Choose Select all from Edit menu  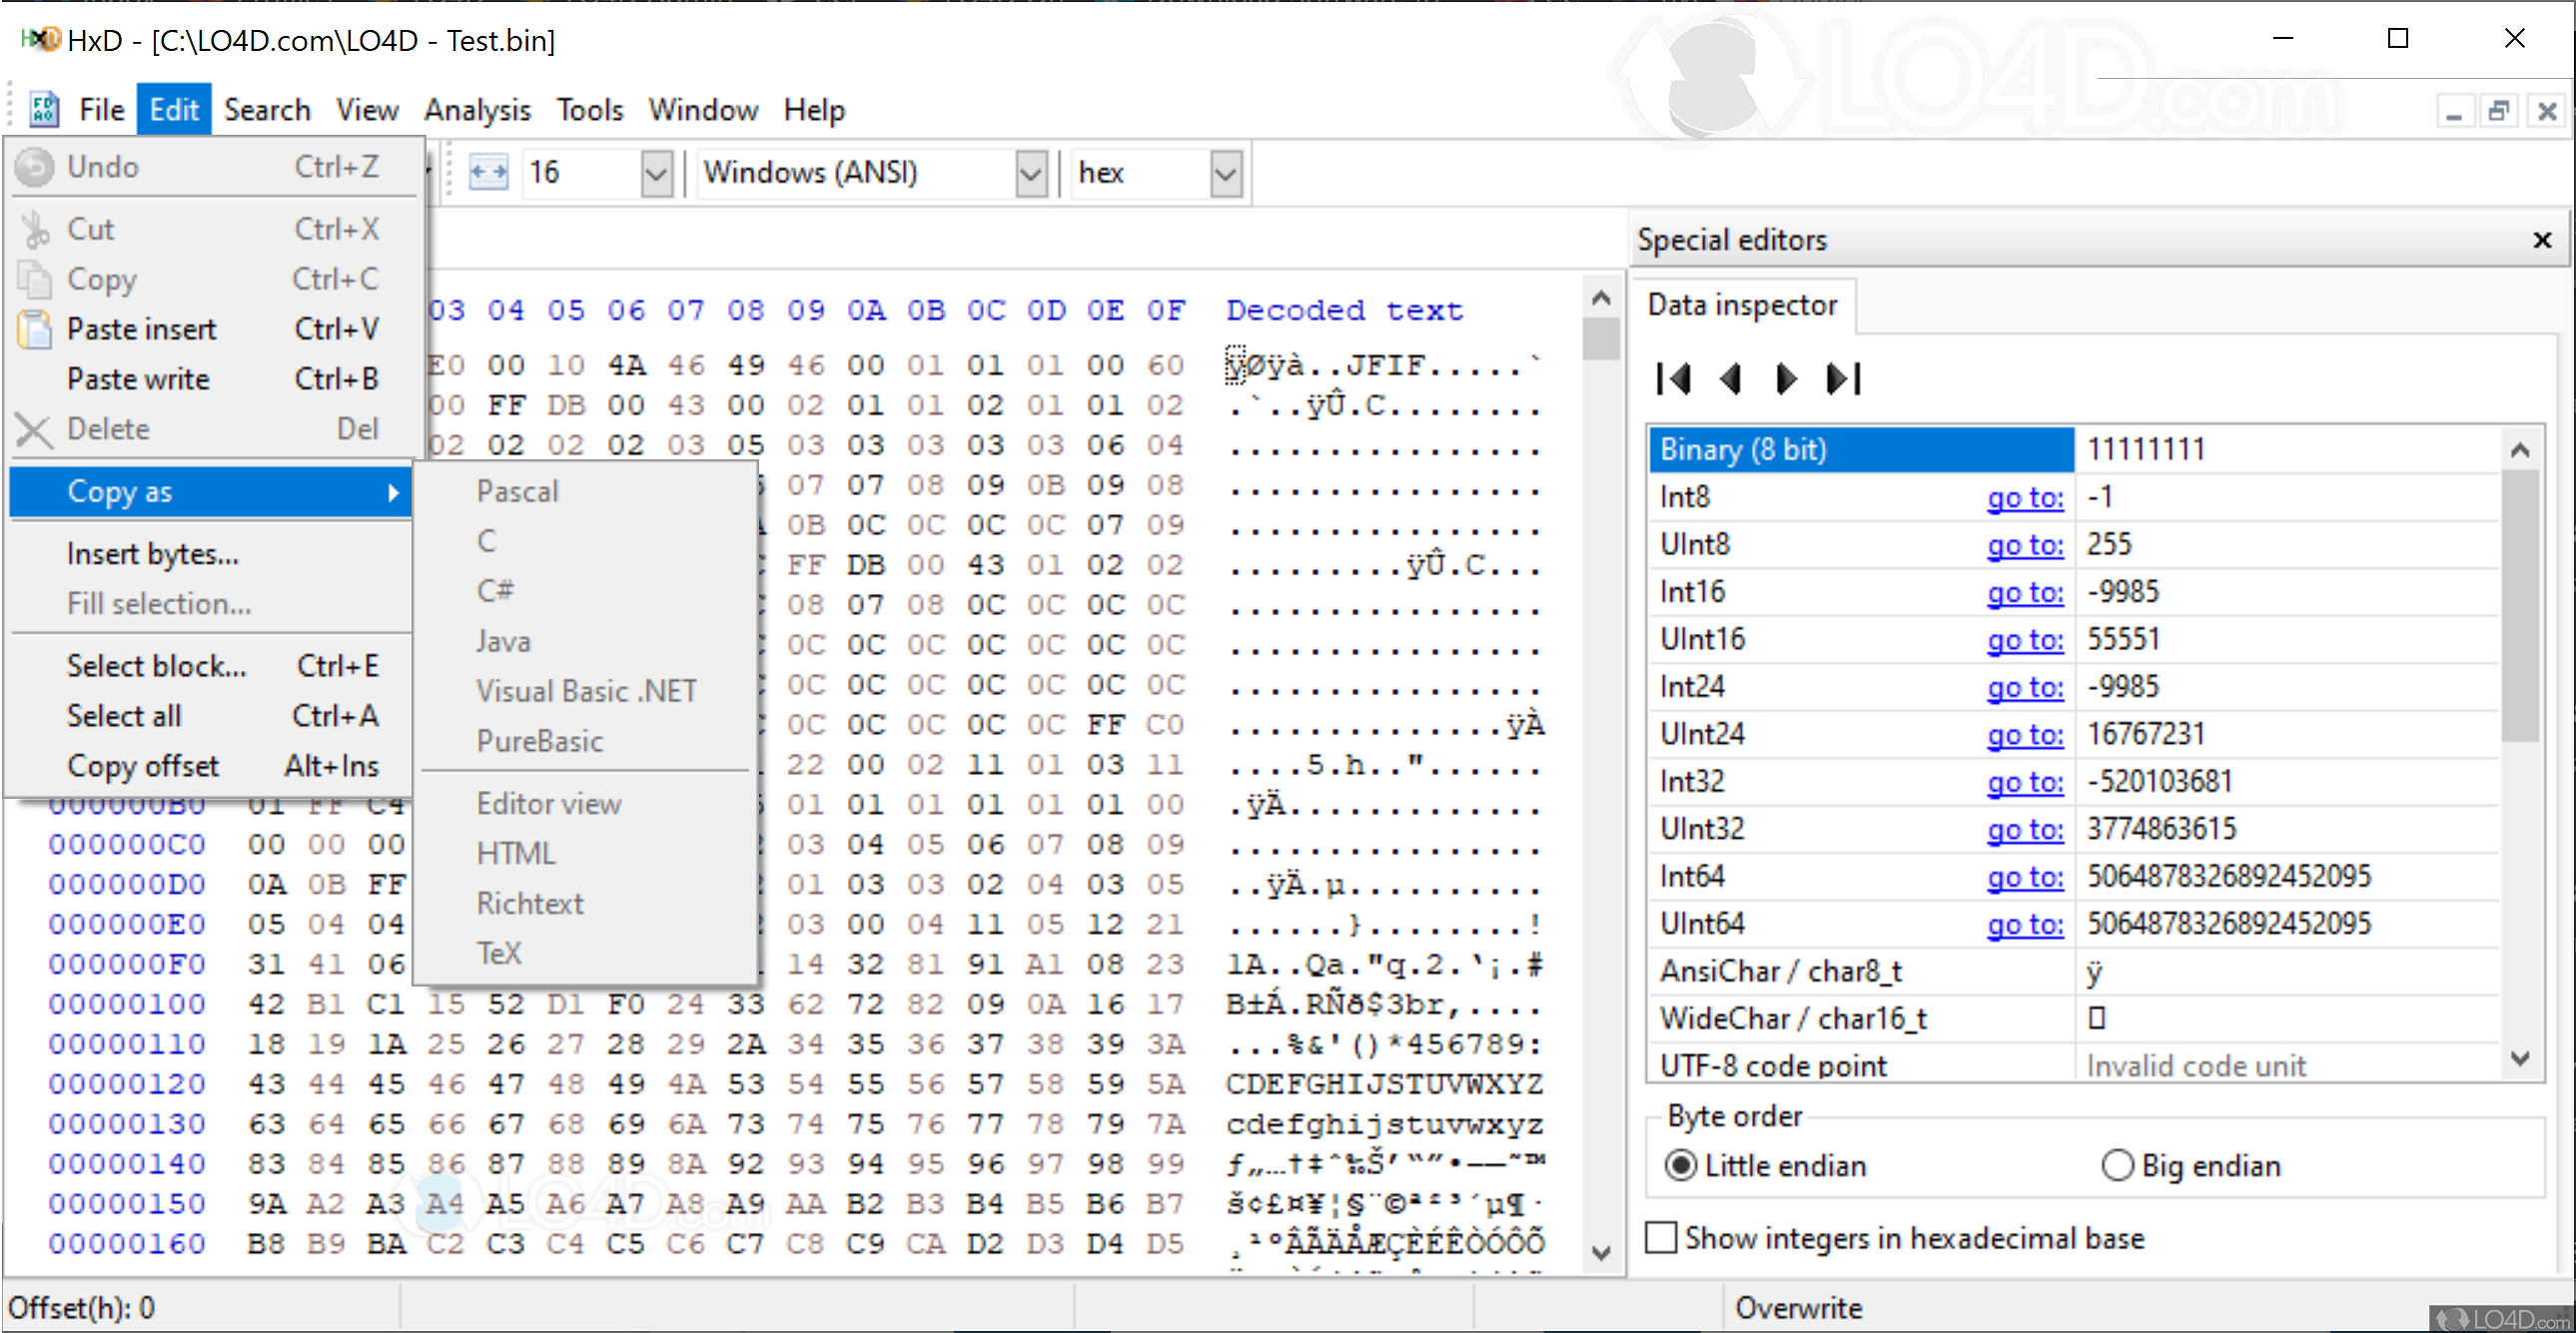[x=124, y=716]
